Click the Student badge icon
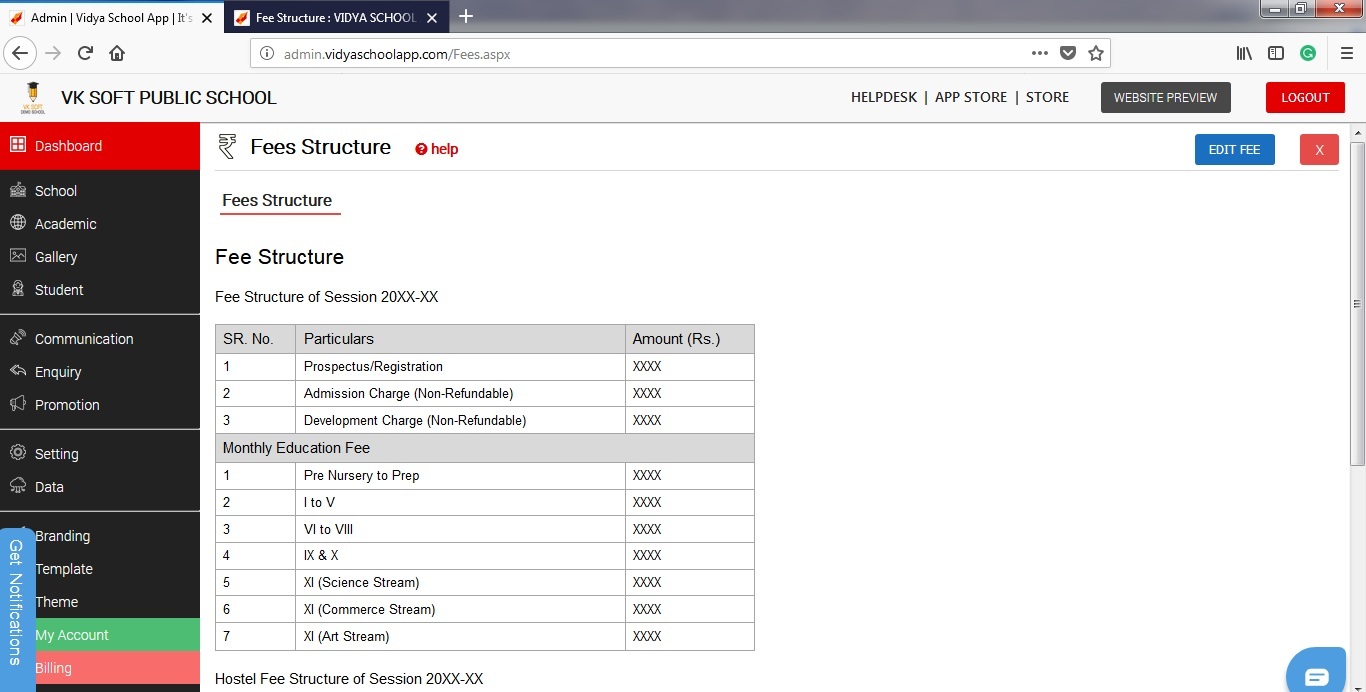 pyautogui.click(x=17, y=289)
